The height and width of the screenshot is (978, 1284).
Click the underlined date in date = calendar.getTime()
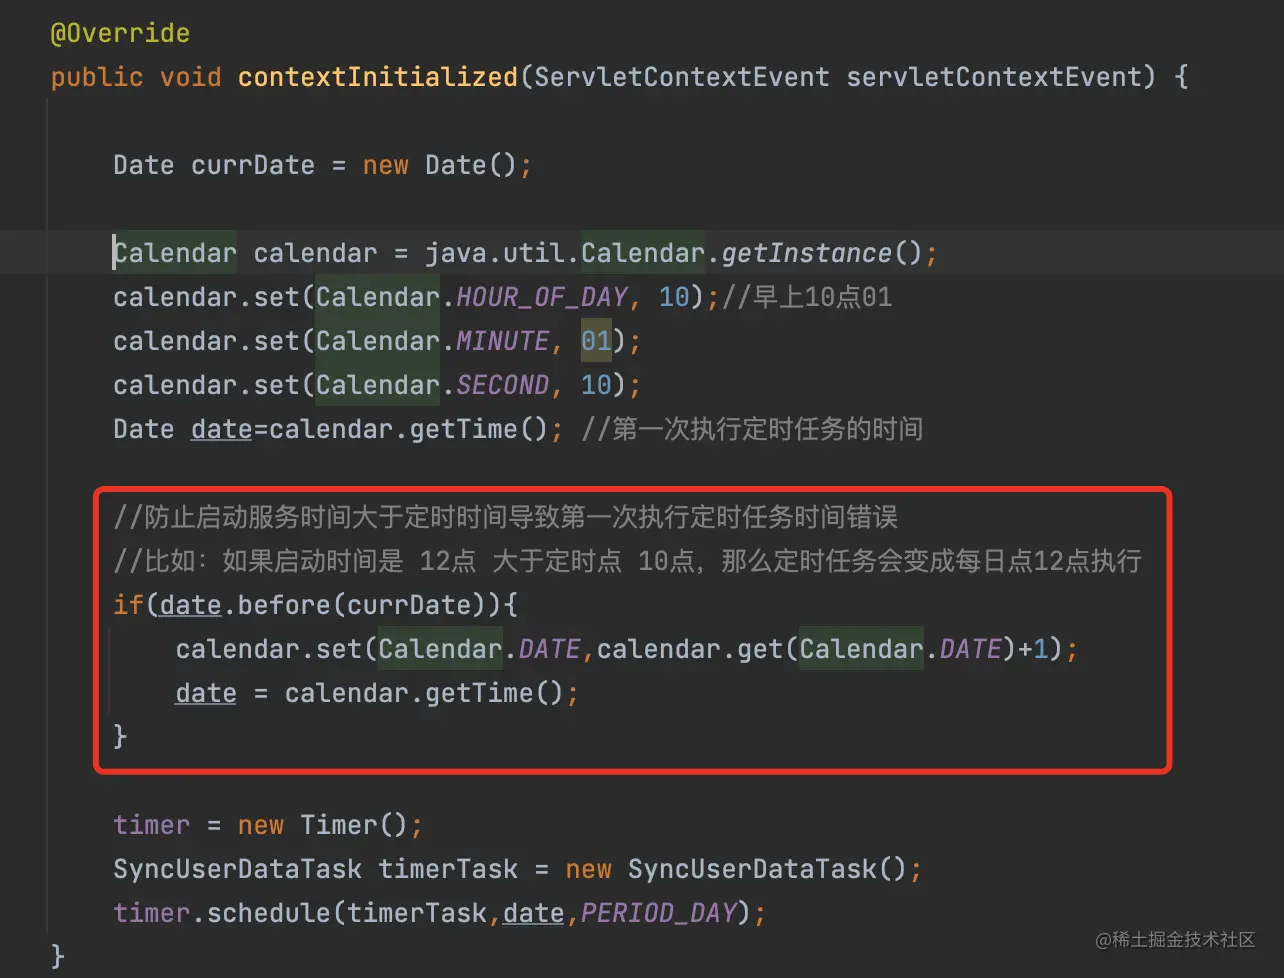coord(206,693)
